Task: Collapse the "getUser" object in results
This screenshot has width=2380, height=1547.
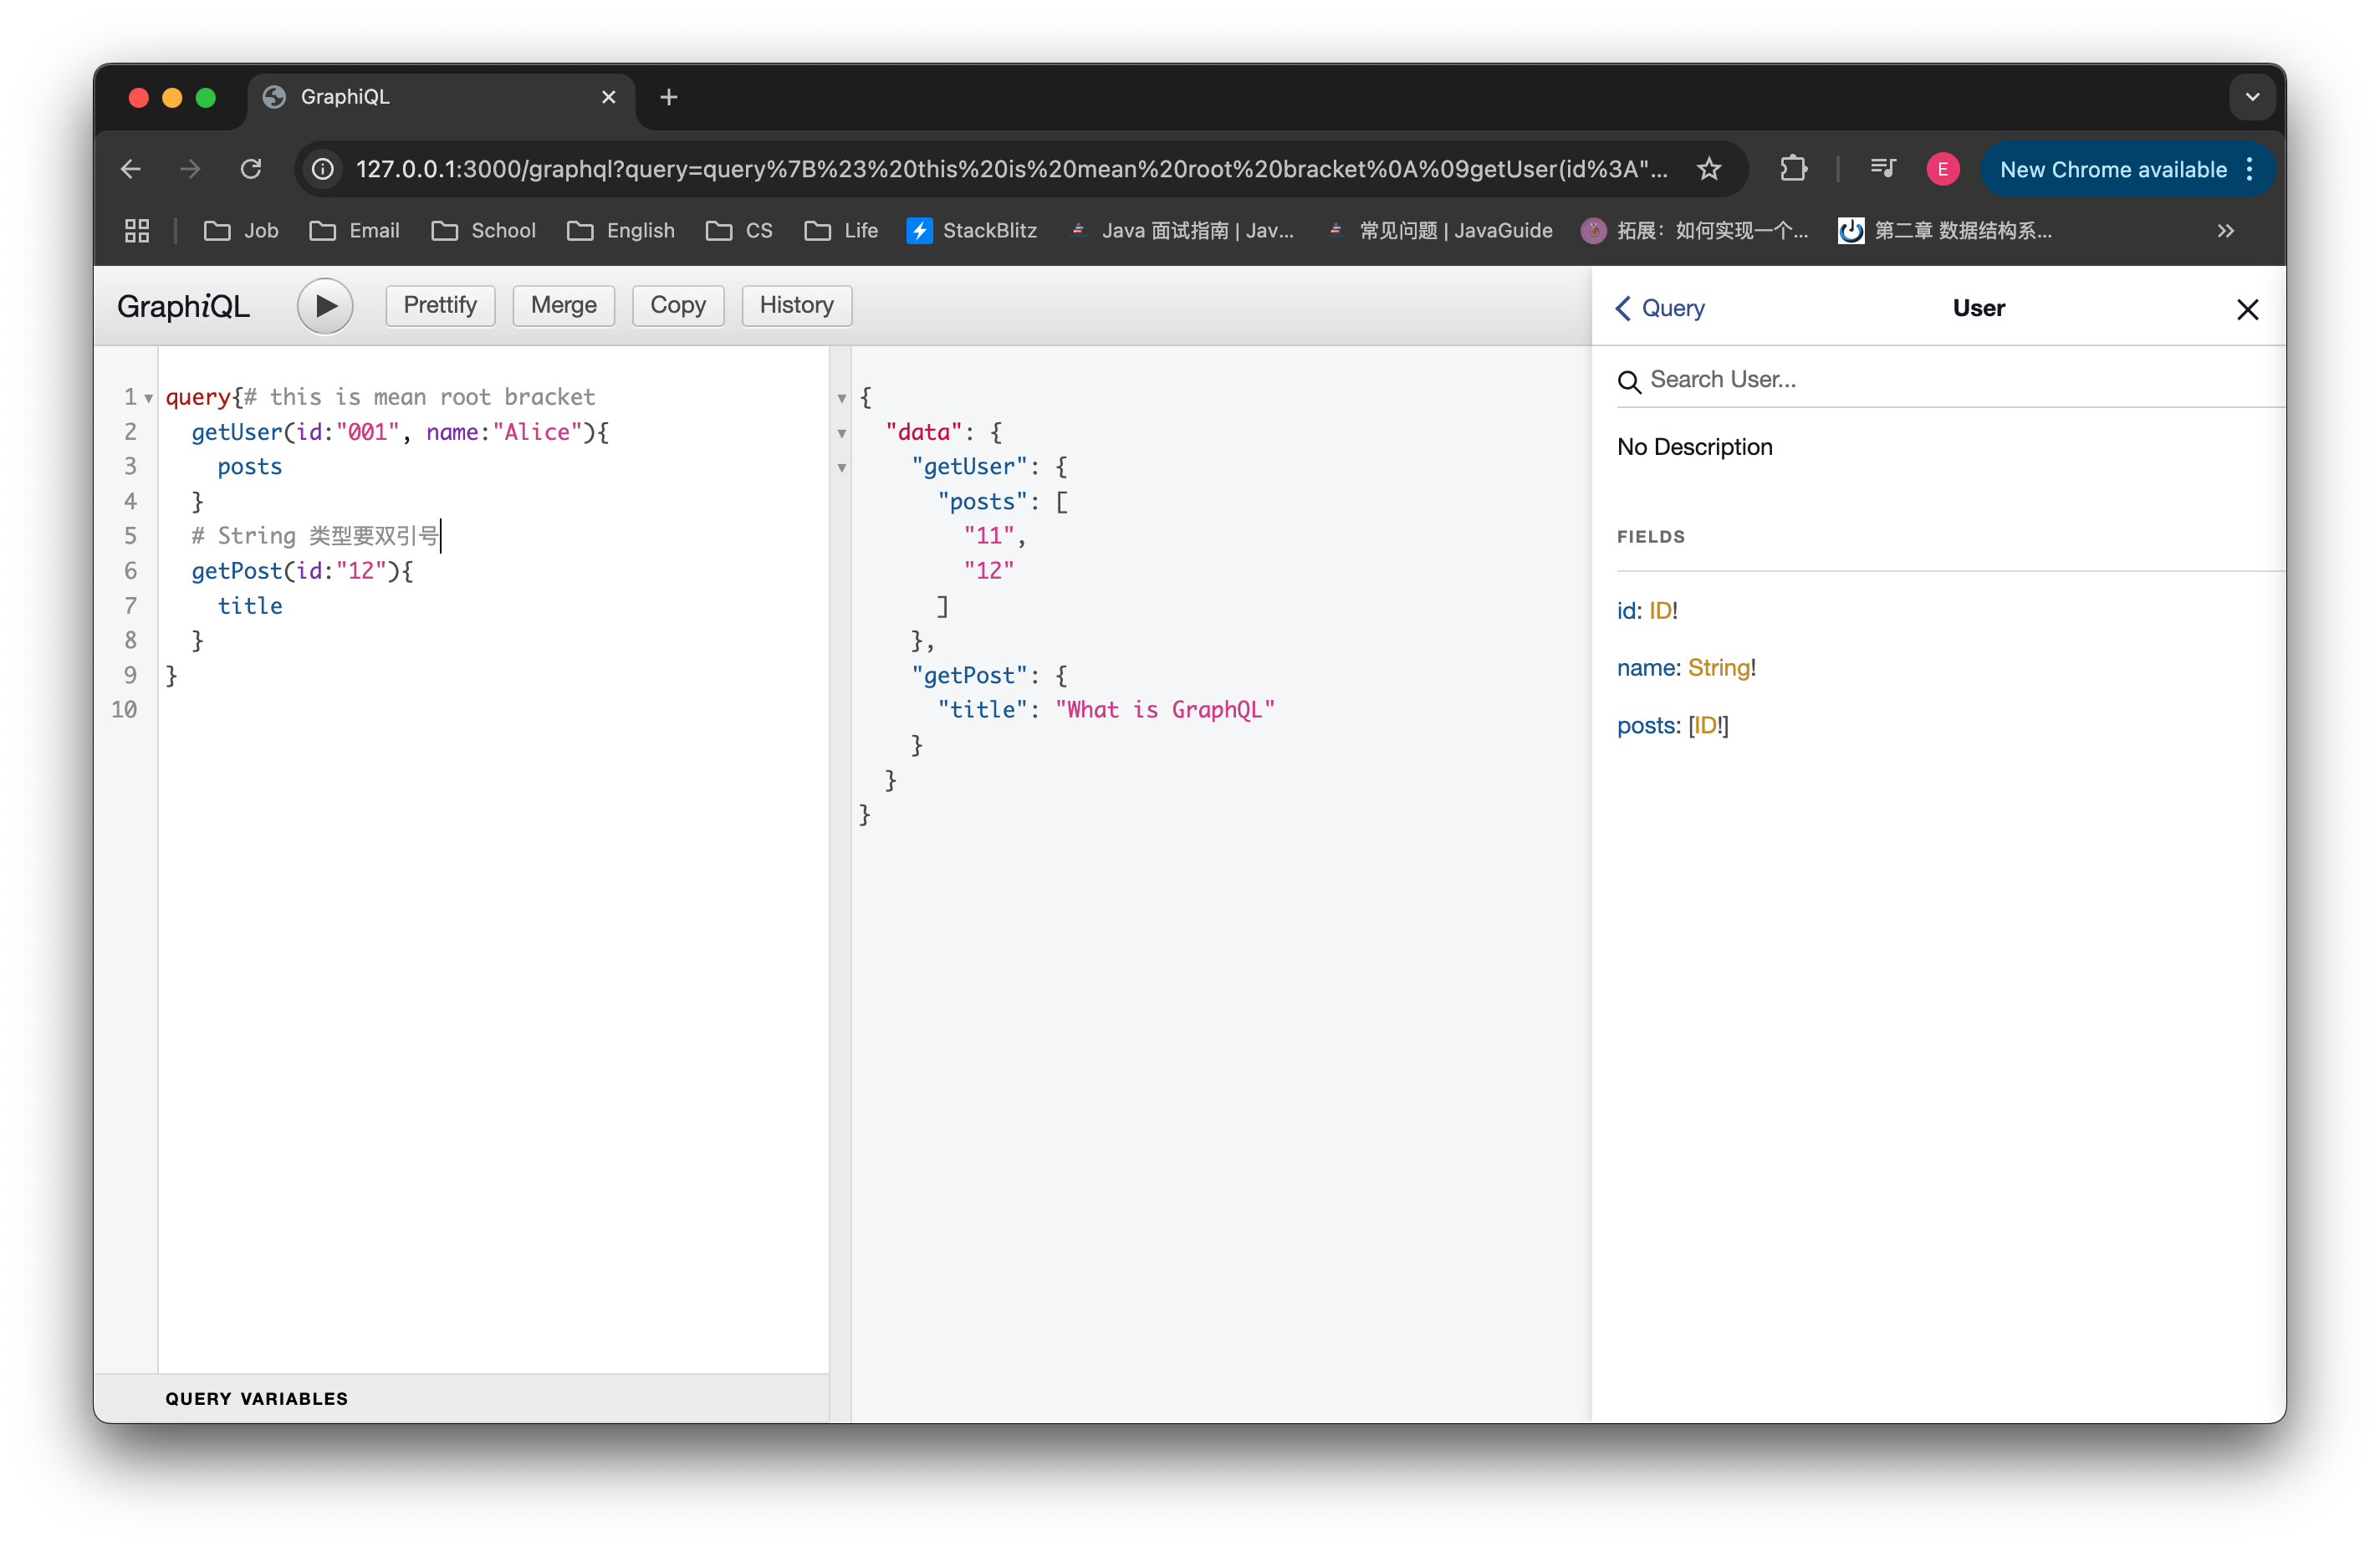Action: 842,468
